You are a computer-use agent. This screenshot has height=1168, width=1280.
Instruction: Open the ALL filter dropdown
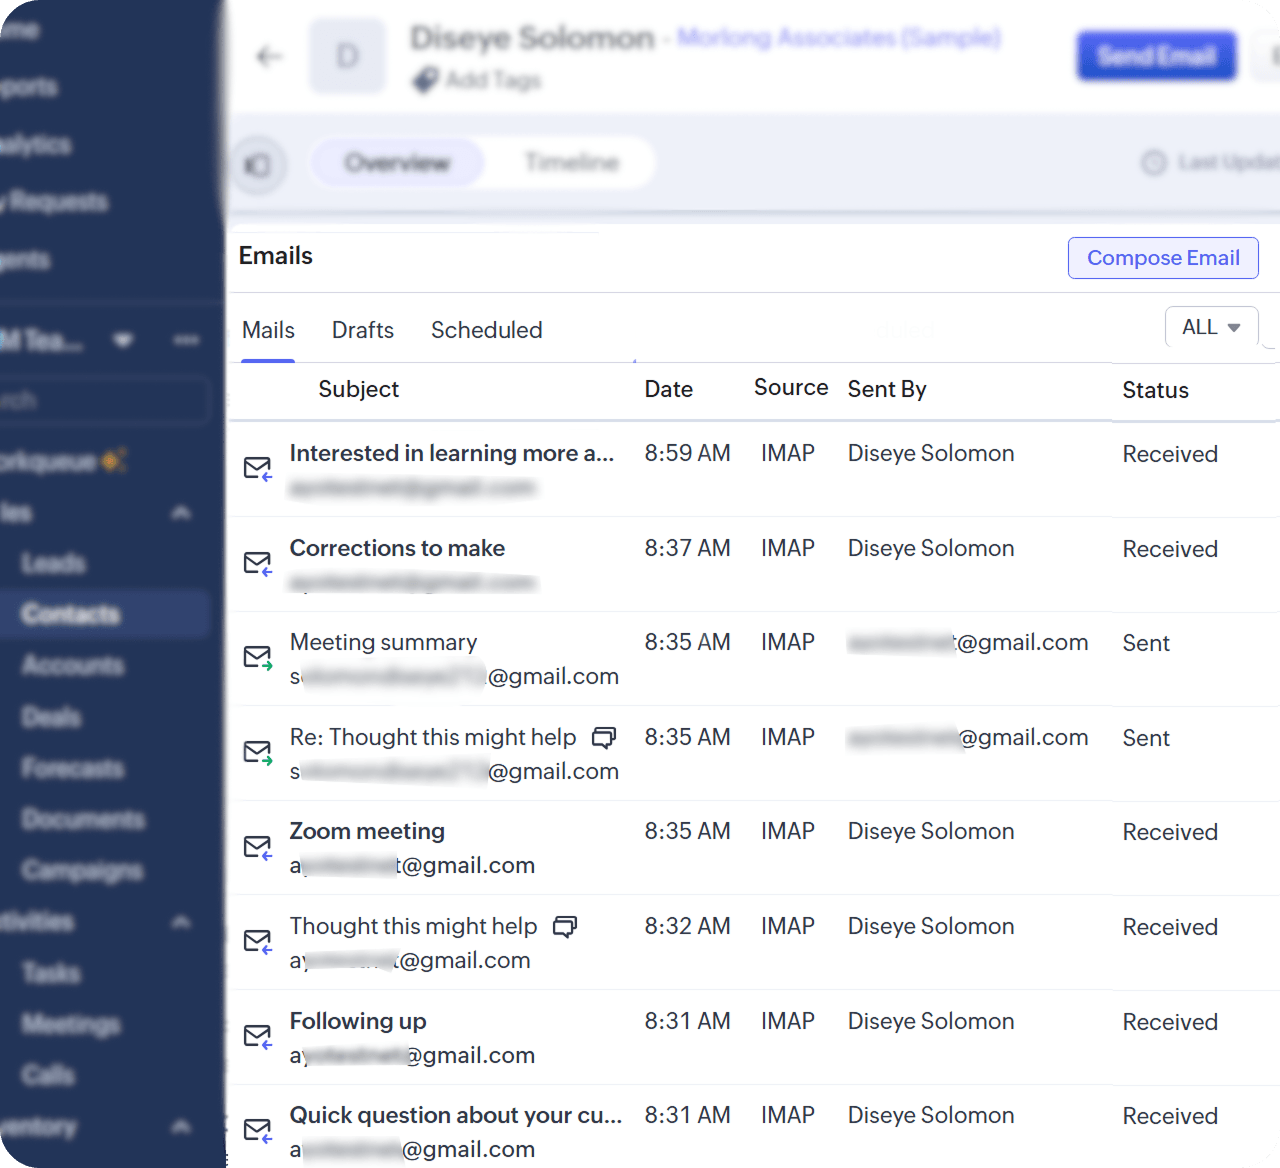(1211, 327)
